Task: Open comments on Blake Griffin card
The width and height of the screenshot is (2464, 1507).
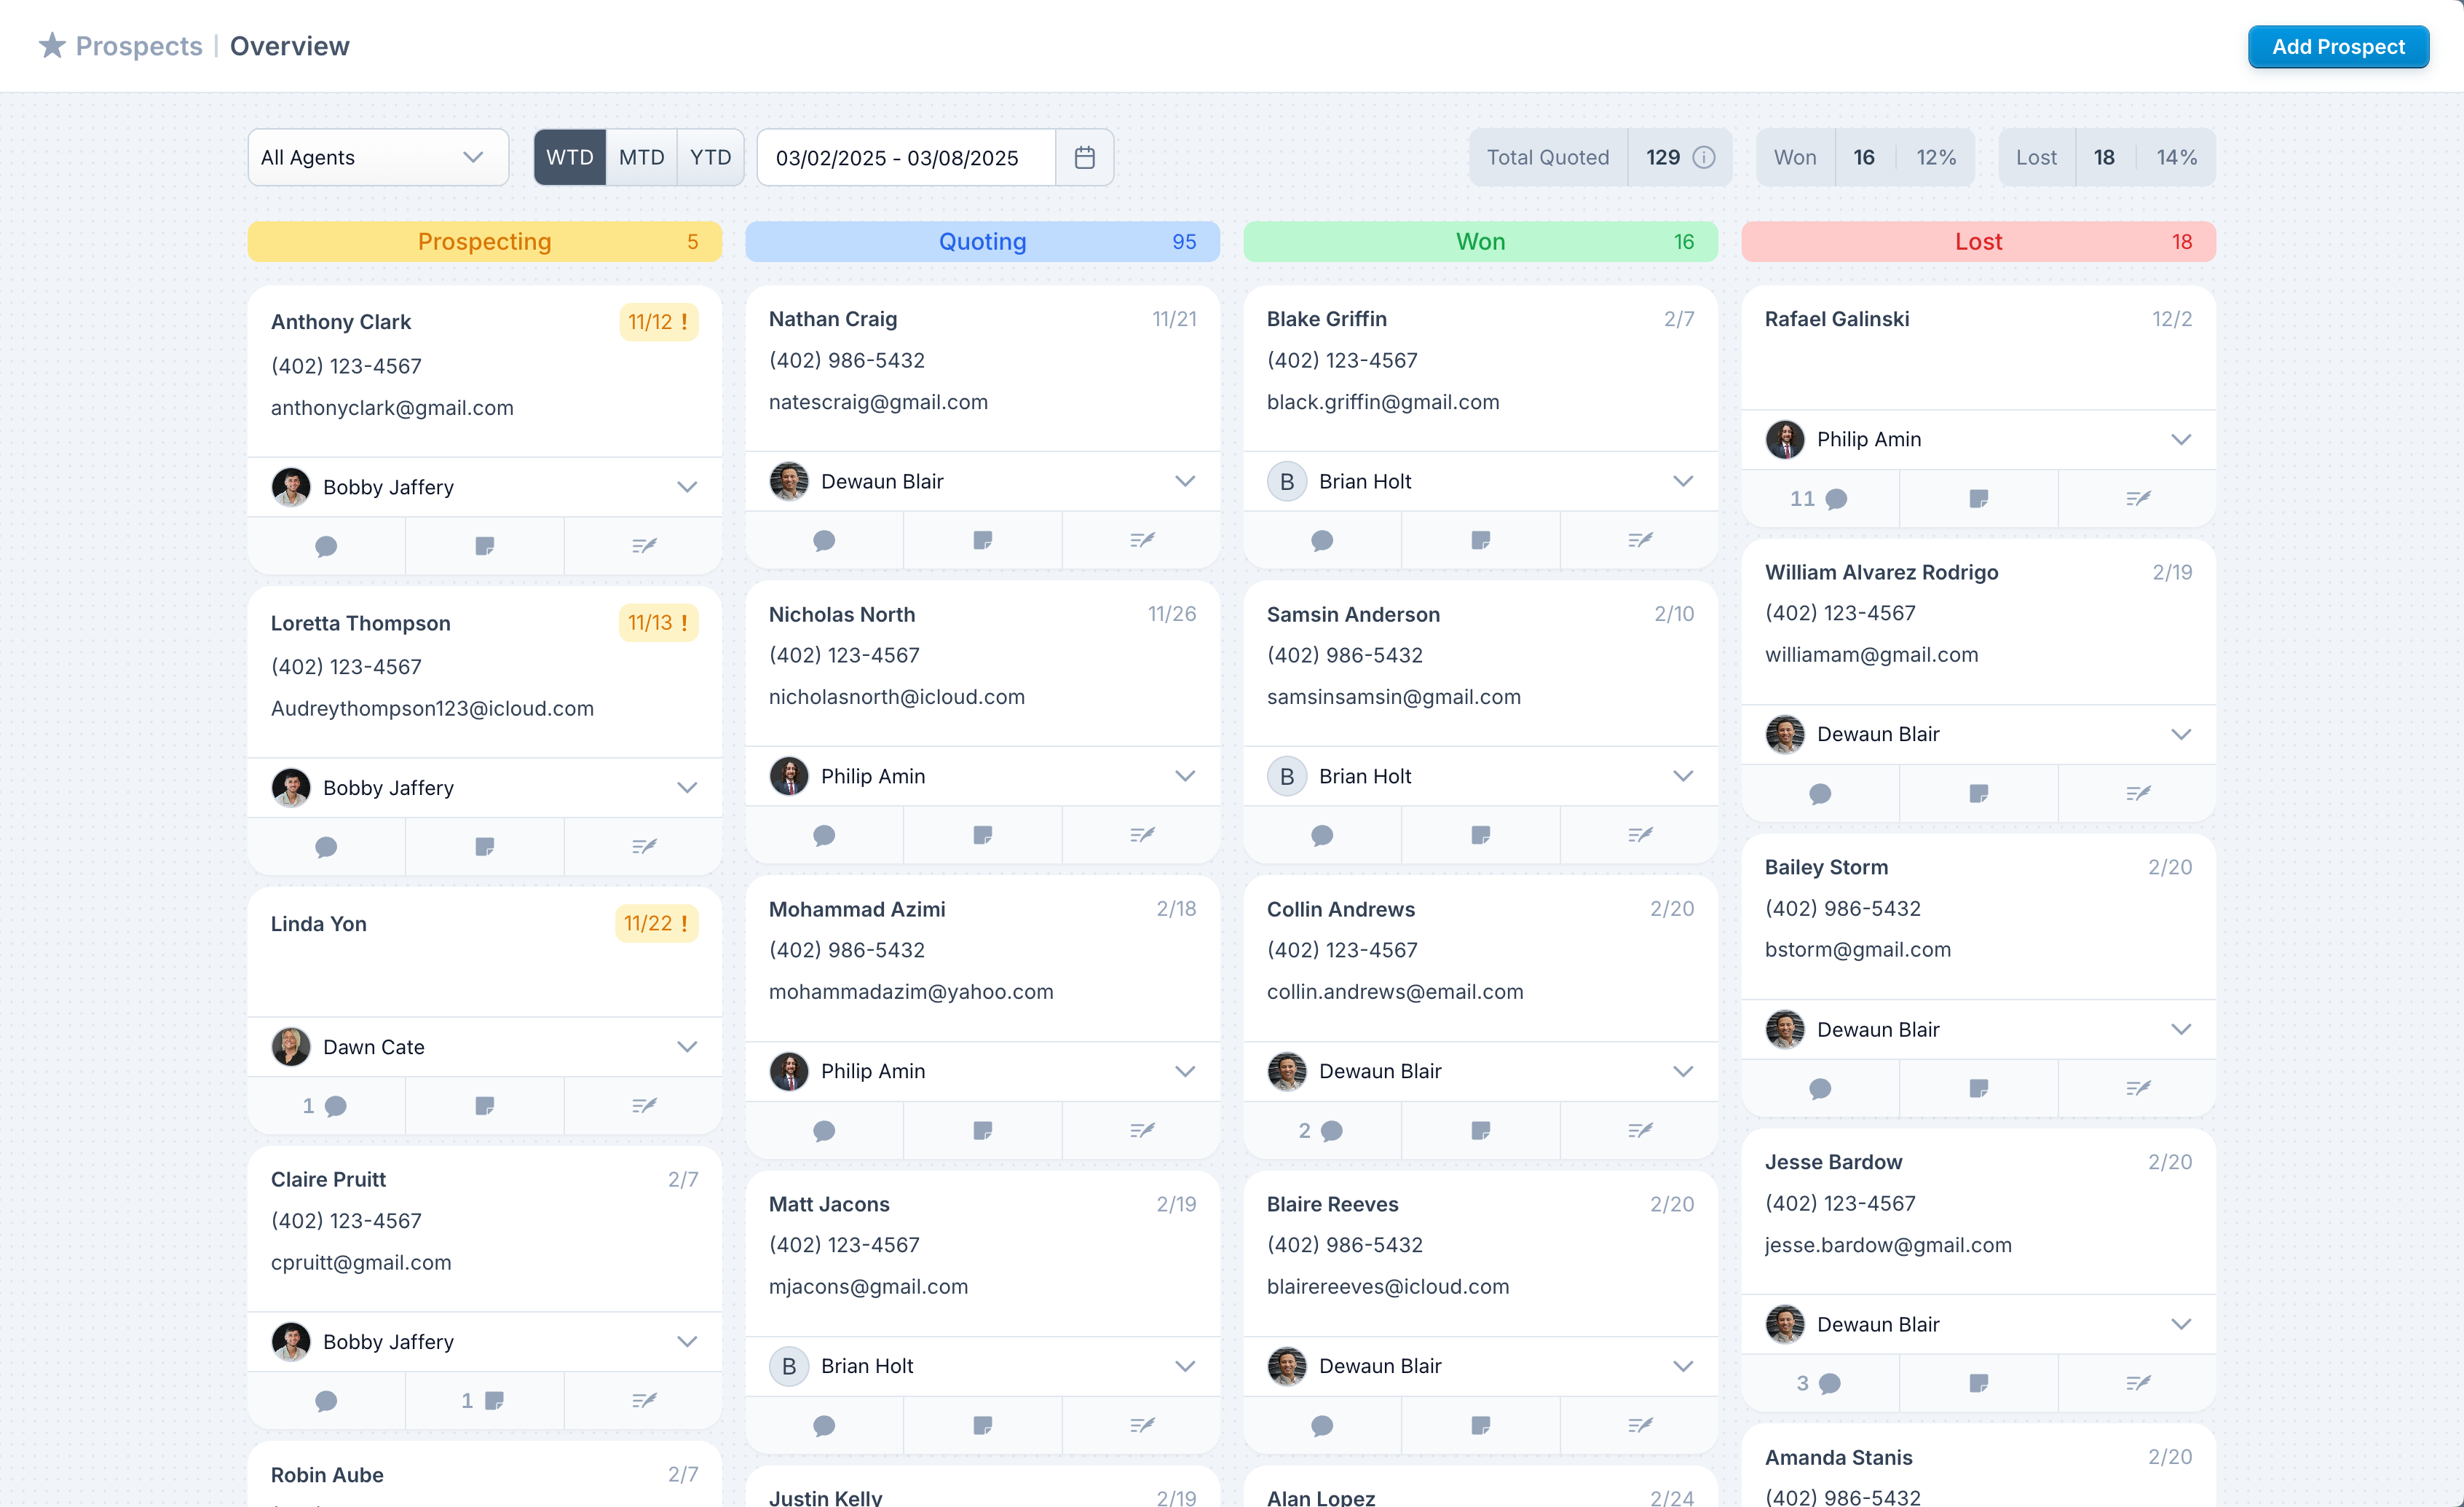Action: pos(1322,541)
